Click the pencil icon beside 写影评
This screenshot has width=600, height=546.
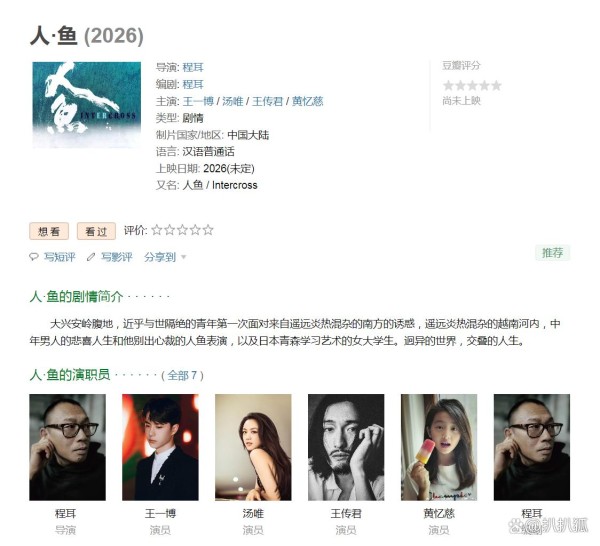click(91, 257)
